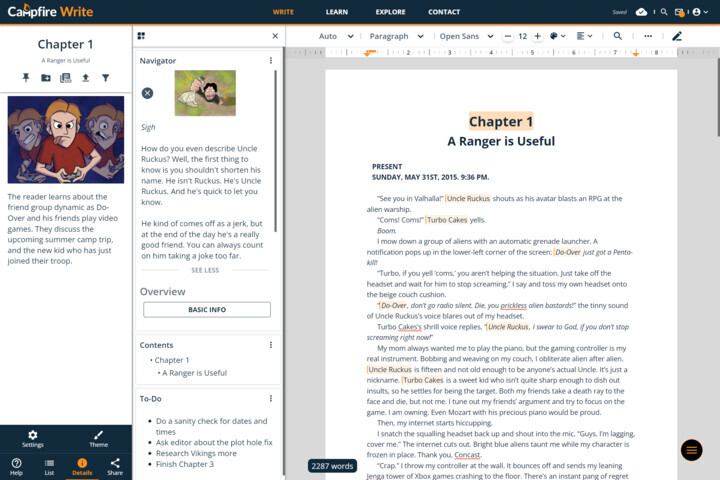Click the Chapter 1 cover illustration
This screenshot has height=480, width=720.
pos(66,140)
